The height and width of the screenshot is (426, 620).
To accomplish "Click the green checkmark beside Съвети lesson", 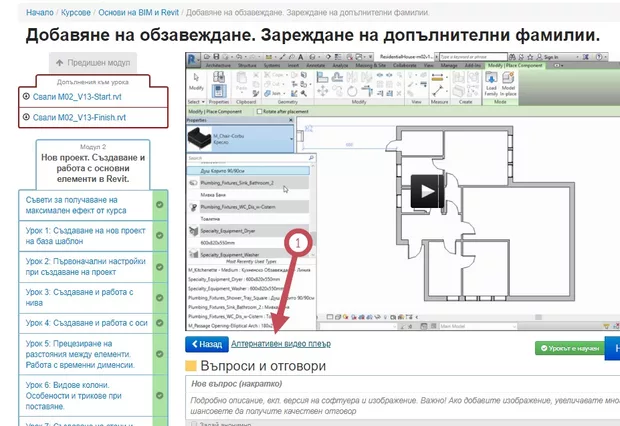I will 160,205.
